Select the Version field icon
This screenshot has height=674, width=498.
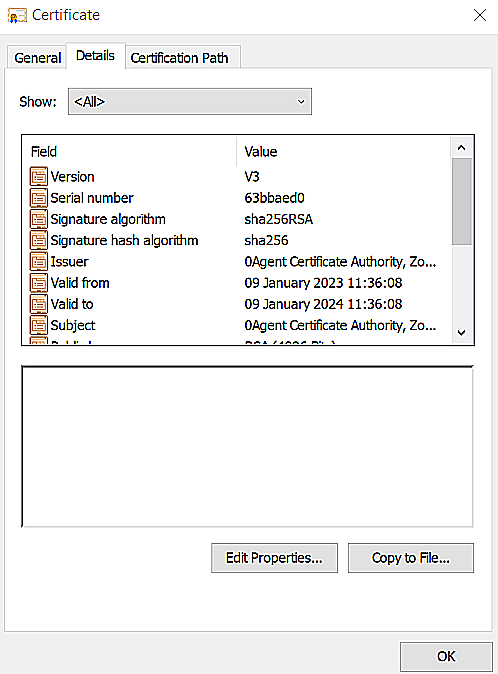39,177
